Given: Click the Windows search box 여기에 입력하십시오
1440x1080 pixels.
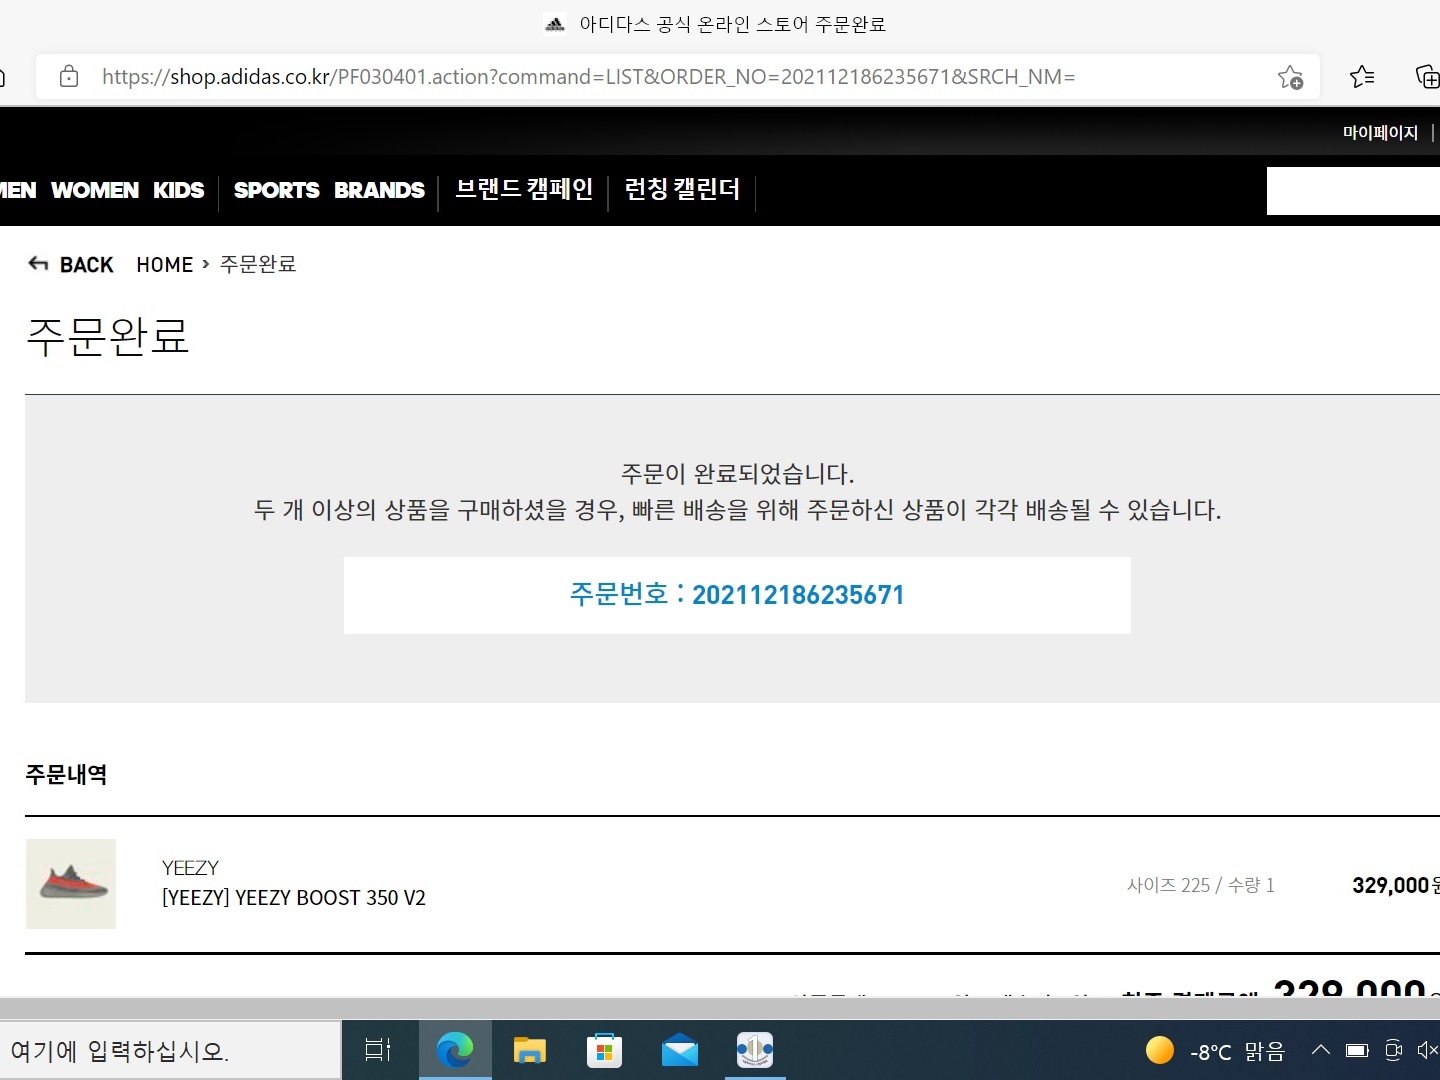Looking at the screenshot, I should [x=170, y=1050].
